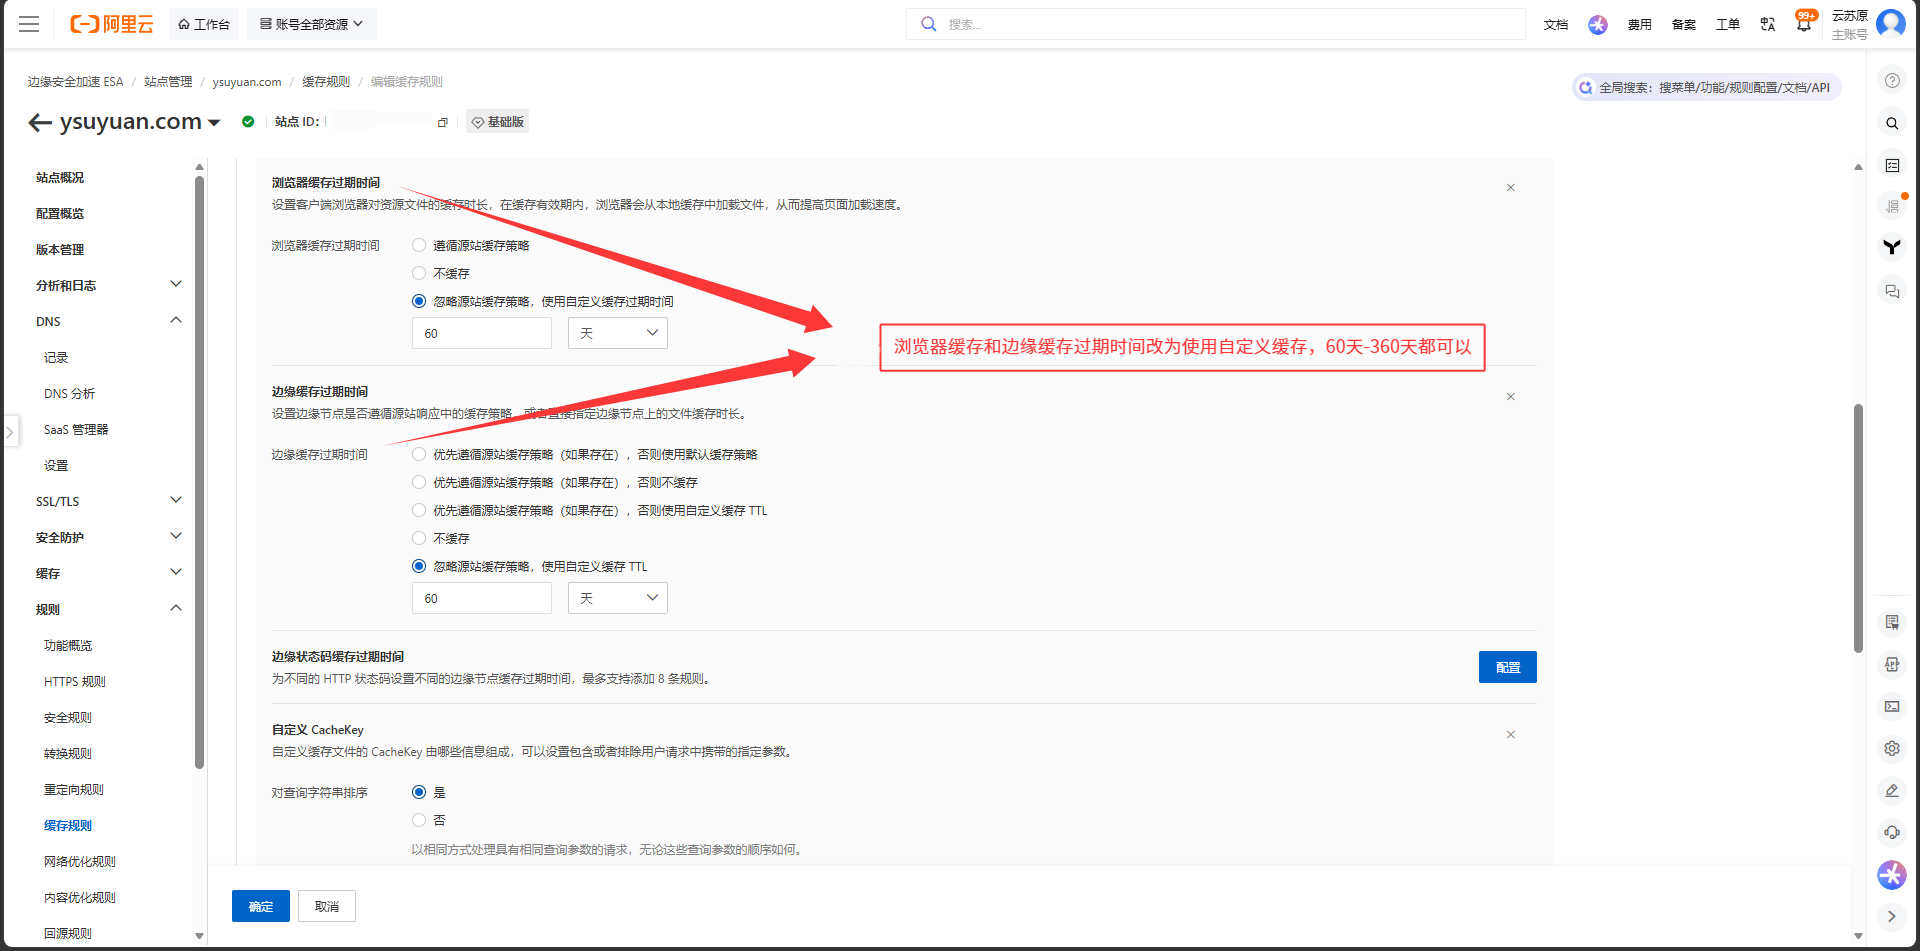Focus the edge cache TTL value field 60
Image resolution: width=1920 pixels, height=951 pixels.
(482, 598)
